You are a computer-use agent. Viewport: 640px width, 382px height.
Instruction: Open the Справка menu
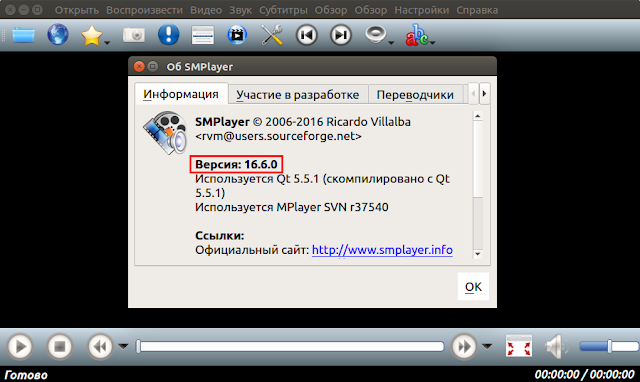click(477, 10)
